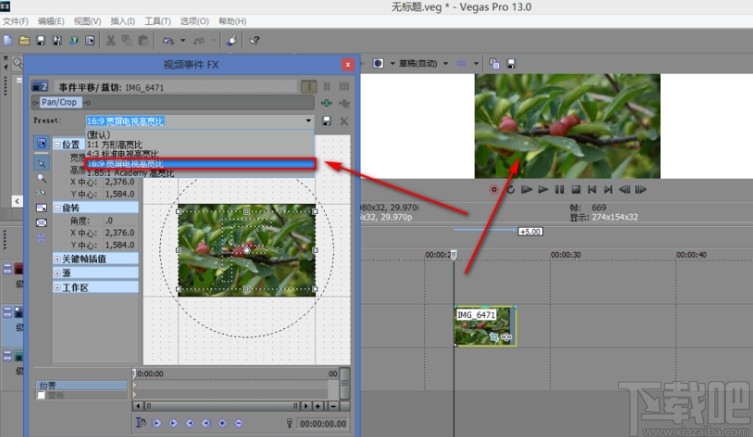Click the What's This help icon
This screenshot has width=753, height=437.
pyautogui.click(x=254, y=40)
